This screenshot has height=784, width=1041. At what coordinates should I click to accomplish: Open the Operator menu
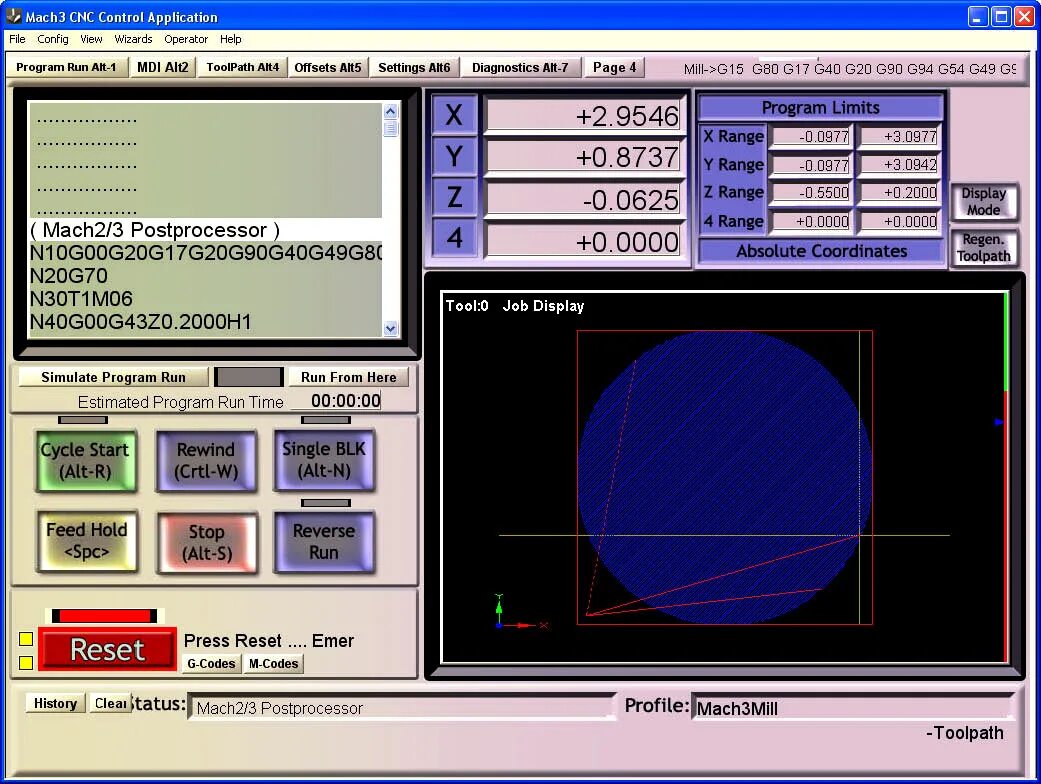186,39
